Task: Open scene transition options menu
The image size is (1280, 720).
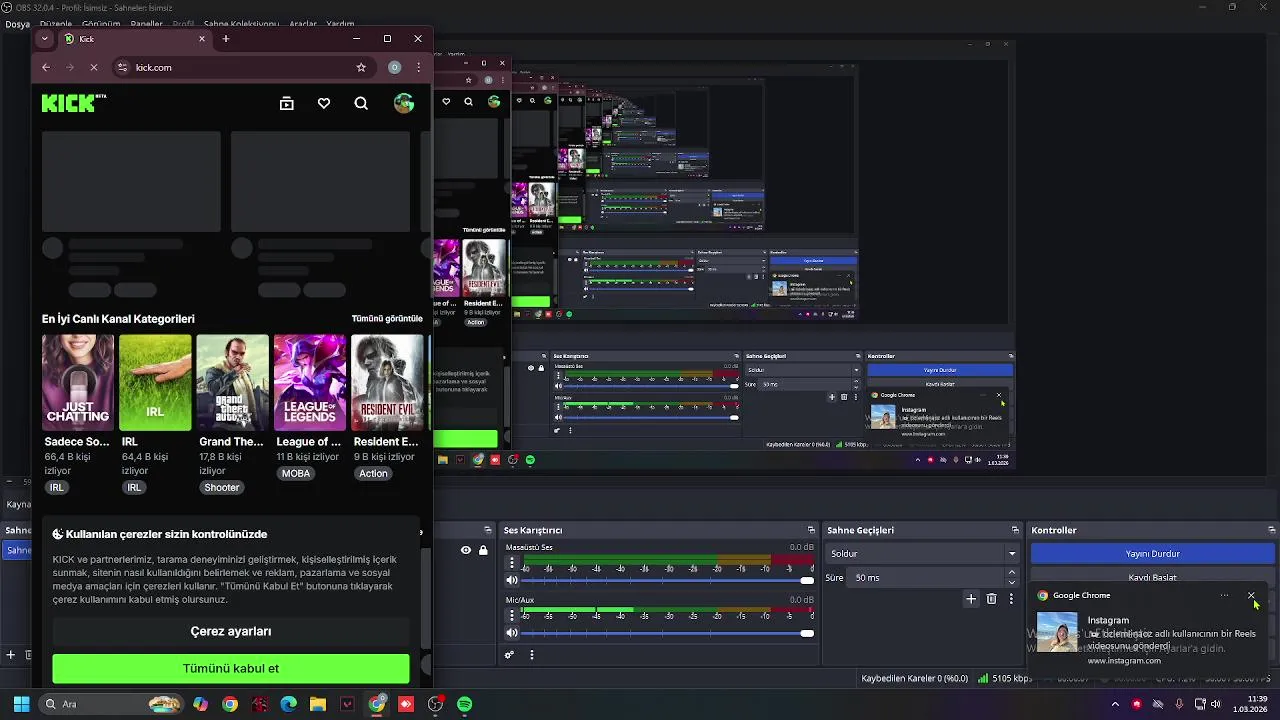Action: point(1011,599)
